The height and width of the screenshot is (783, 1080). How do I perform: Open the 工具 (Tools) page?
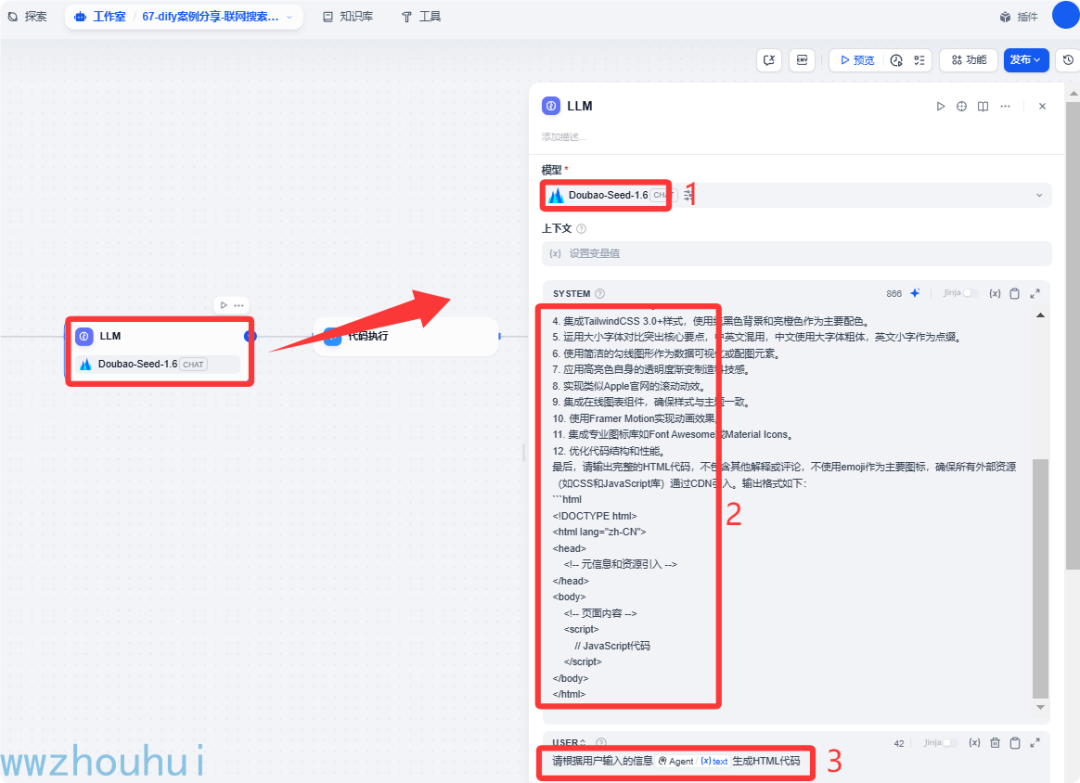[421, 17]
